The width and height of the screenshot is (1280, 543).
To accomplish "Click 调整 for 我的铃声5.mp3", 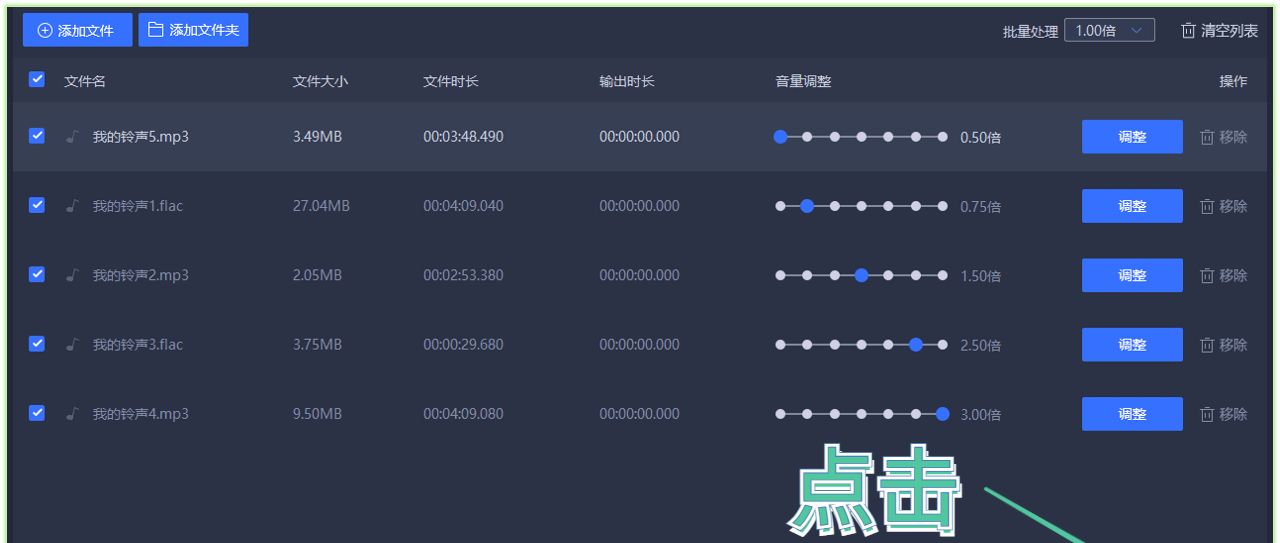I will tap(1132, 137).
